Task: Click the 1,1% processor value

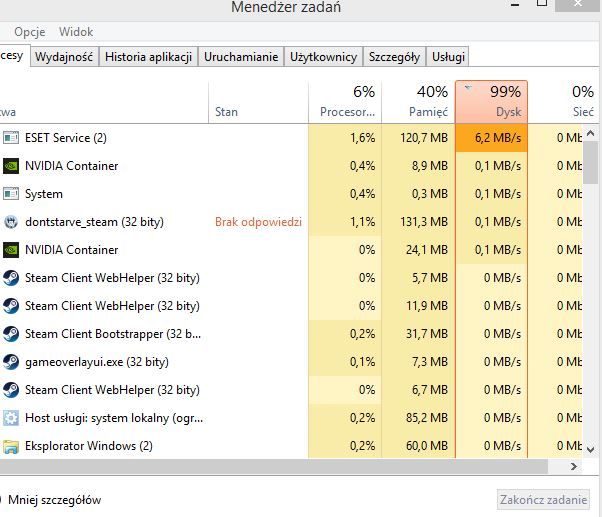Action: pyautogui.click(x=362, y=222)
